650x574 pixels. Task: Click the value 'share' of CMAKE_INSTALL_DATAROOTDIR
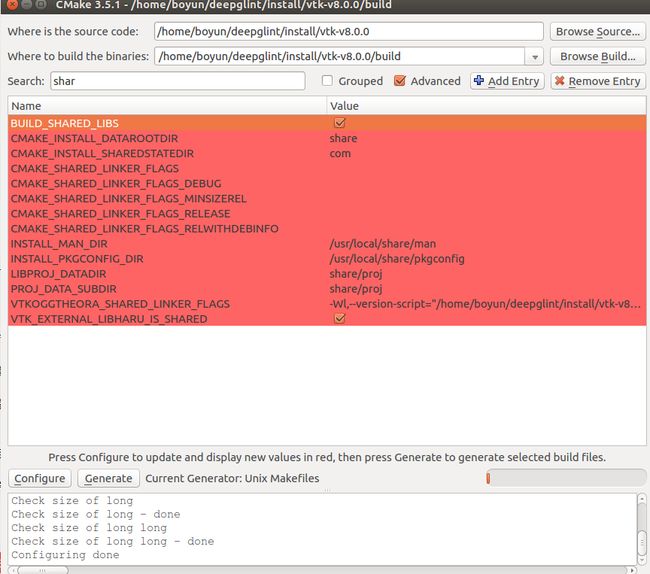343,138
